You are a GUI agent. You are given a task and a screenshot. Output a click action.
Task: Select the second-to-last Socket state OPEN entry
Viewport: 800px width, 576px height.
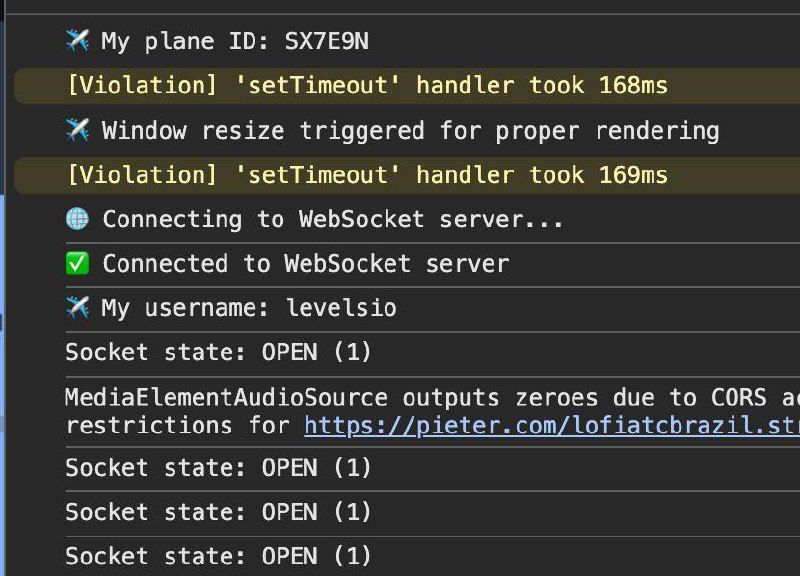218,512
